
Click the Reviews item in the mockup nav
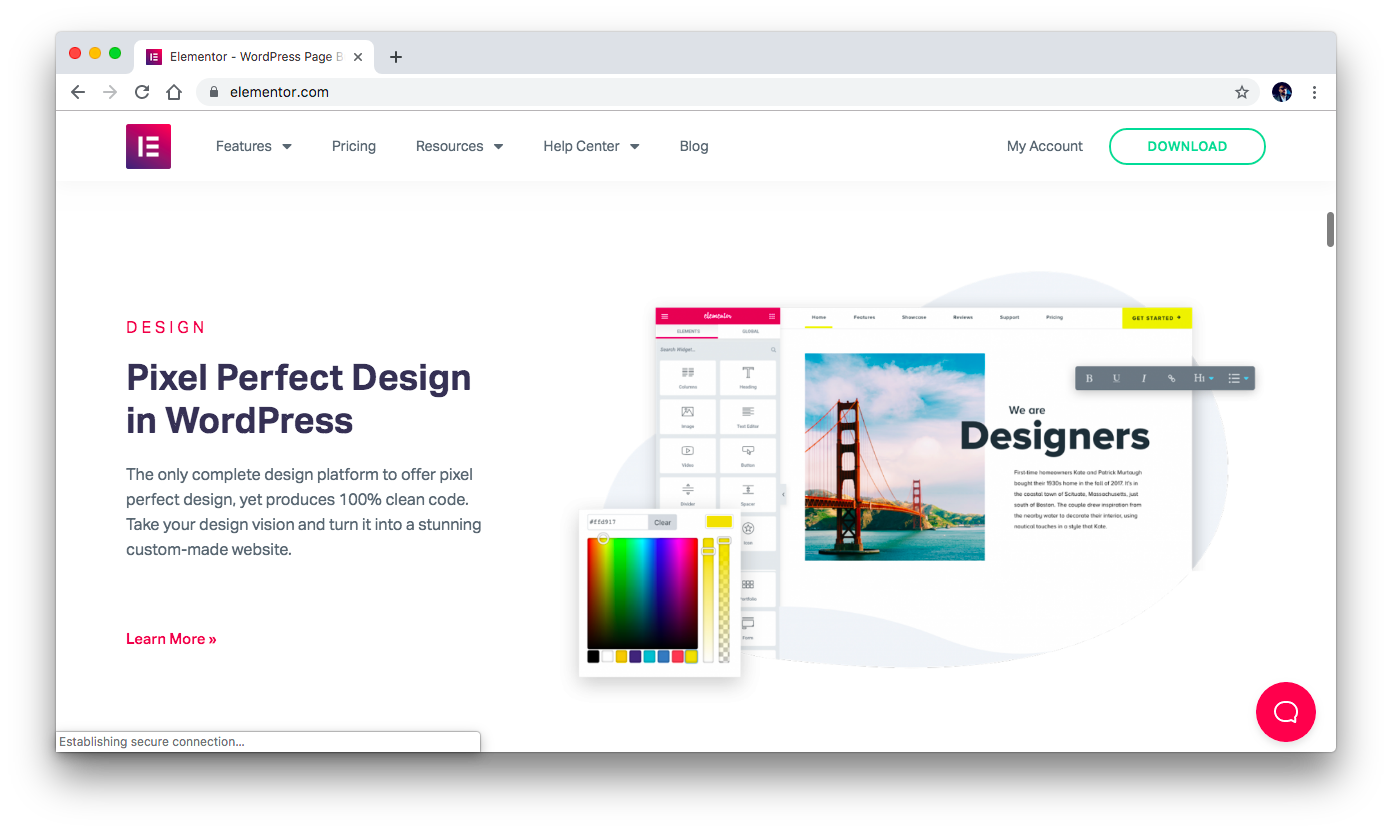coord(963,317)
